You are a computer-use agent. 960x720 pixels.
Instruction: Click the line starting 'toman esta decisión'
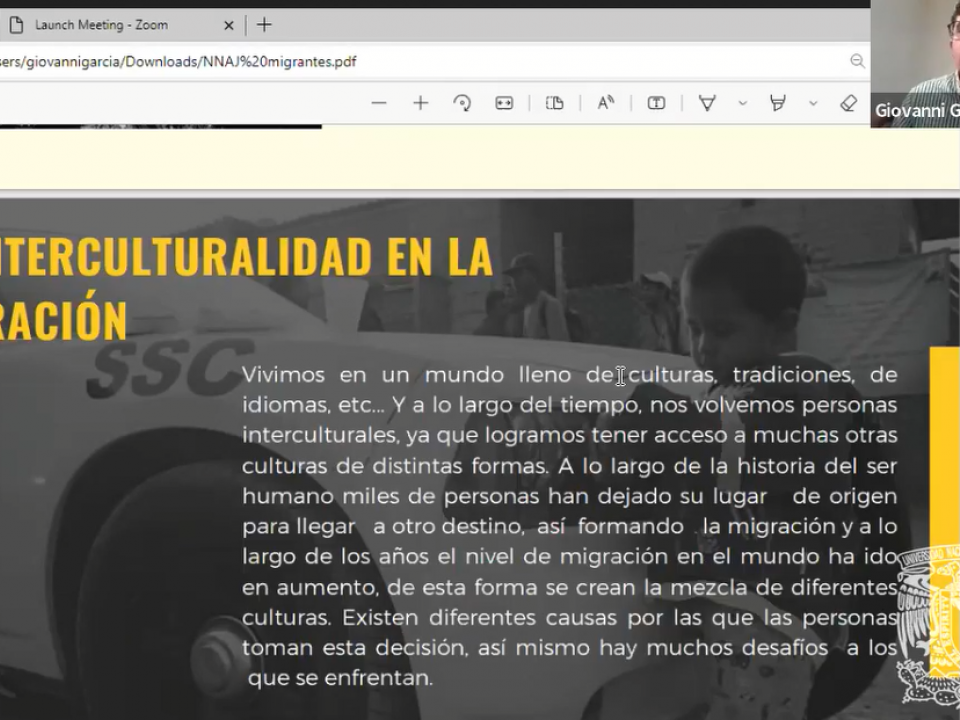pyautogui.click(x=569, y=648)
